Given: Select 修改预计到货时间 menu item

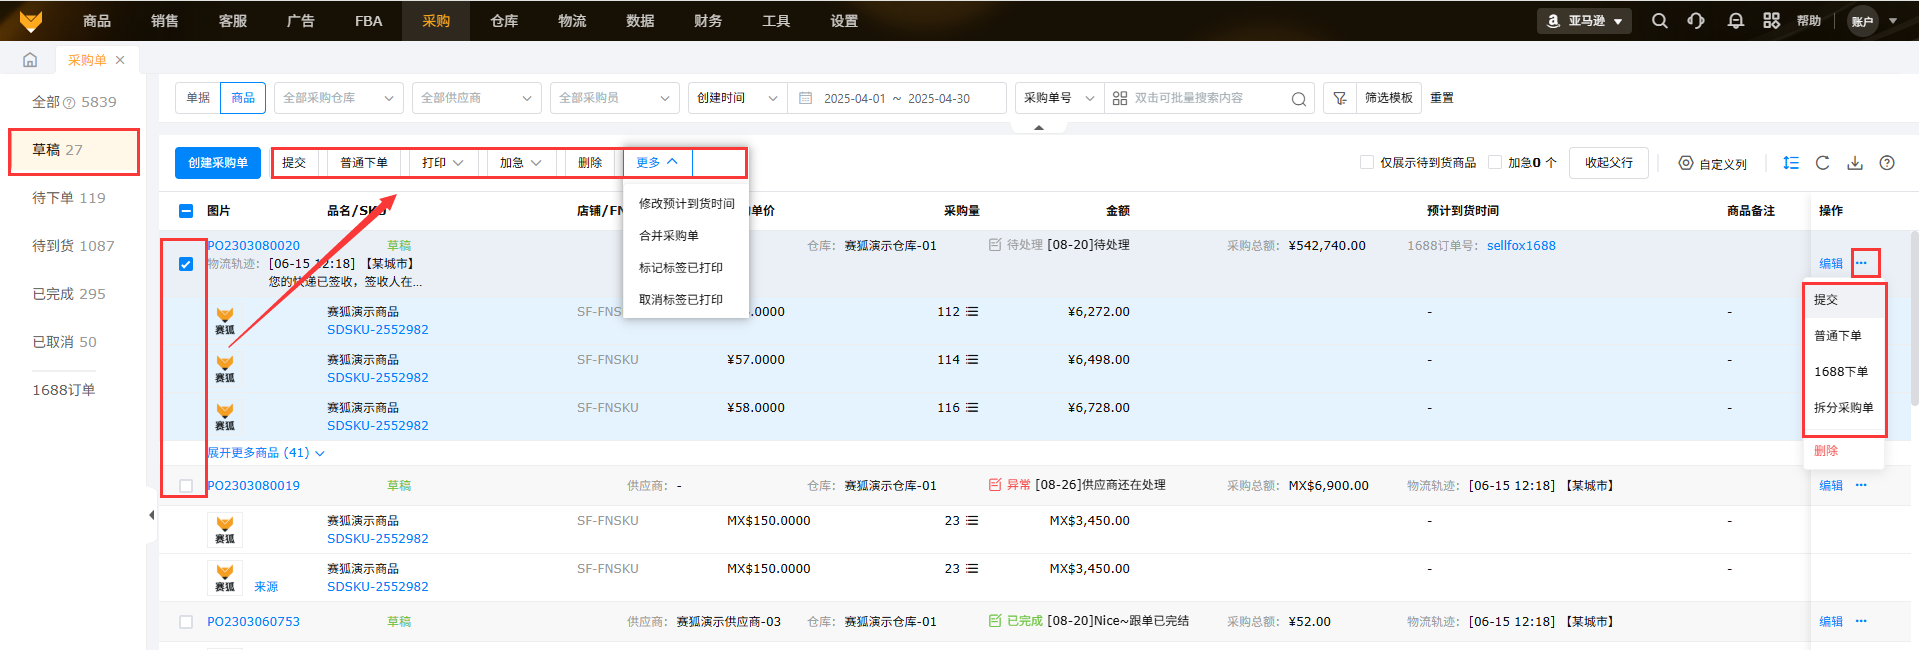Looking at the screenshot, I should click(686, 204).
